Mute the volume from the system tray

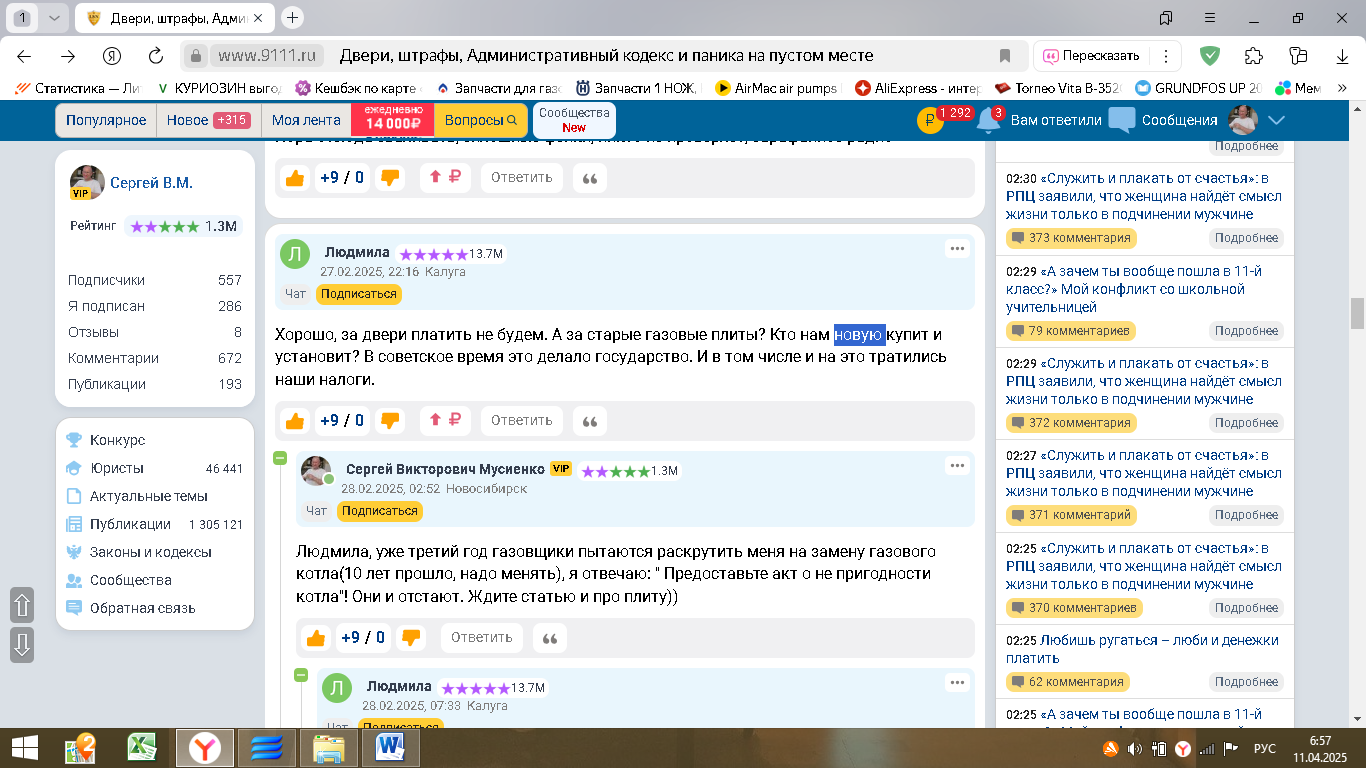pyautogui.click(x=1134, y=747)
